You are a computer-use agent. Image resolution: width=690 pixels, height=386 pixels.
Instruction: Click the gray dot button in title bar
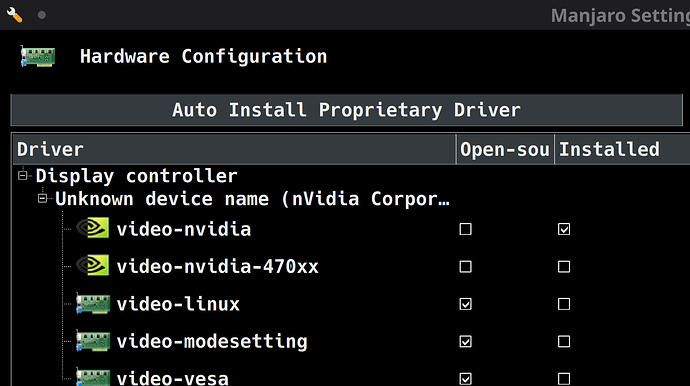42,15
